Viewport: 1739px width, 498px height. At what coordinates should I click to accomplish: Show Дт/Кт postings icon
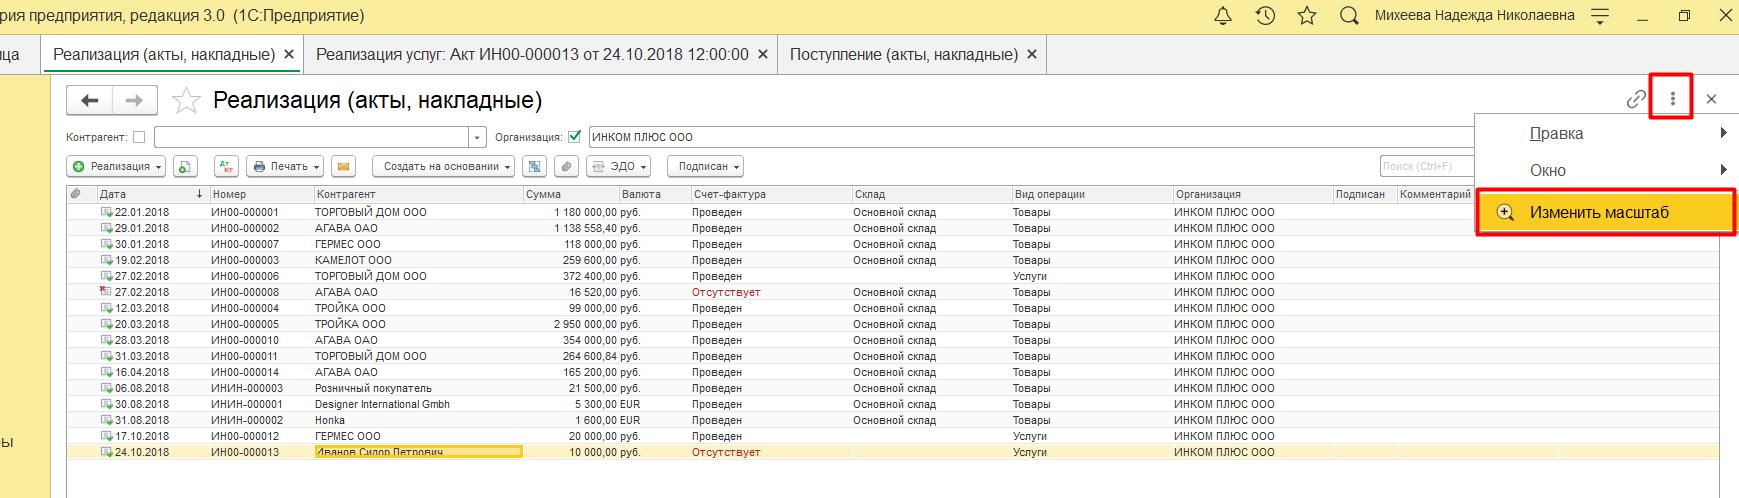click(226, 166)
